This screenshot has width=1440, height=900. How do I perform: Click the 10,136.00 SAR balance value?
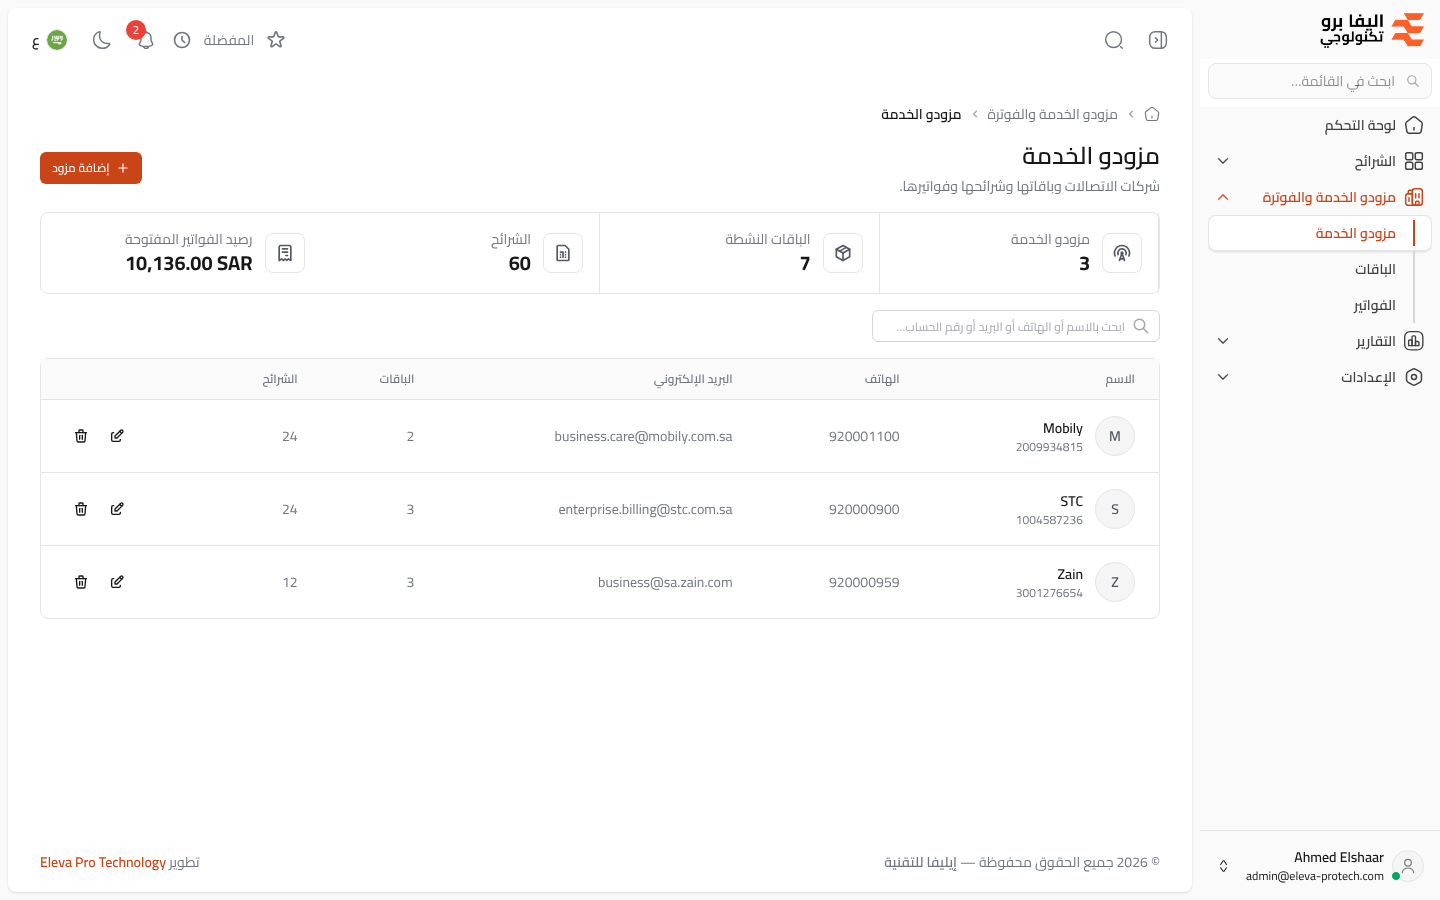coord(189,263)
